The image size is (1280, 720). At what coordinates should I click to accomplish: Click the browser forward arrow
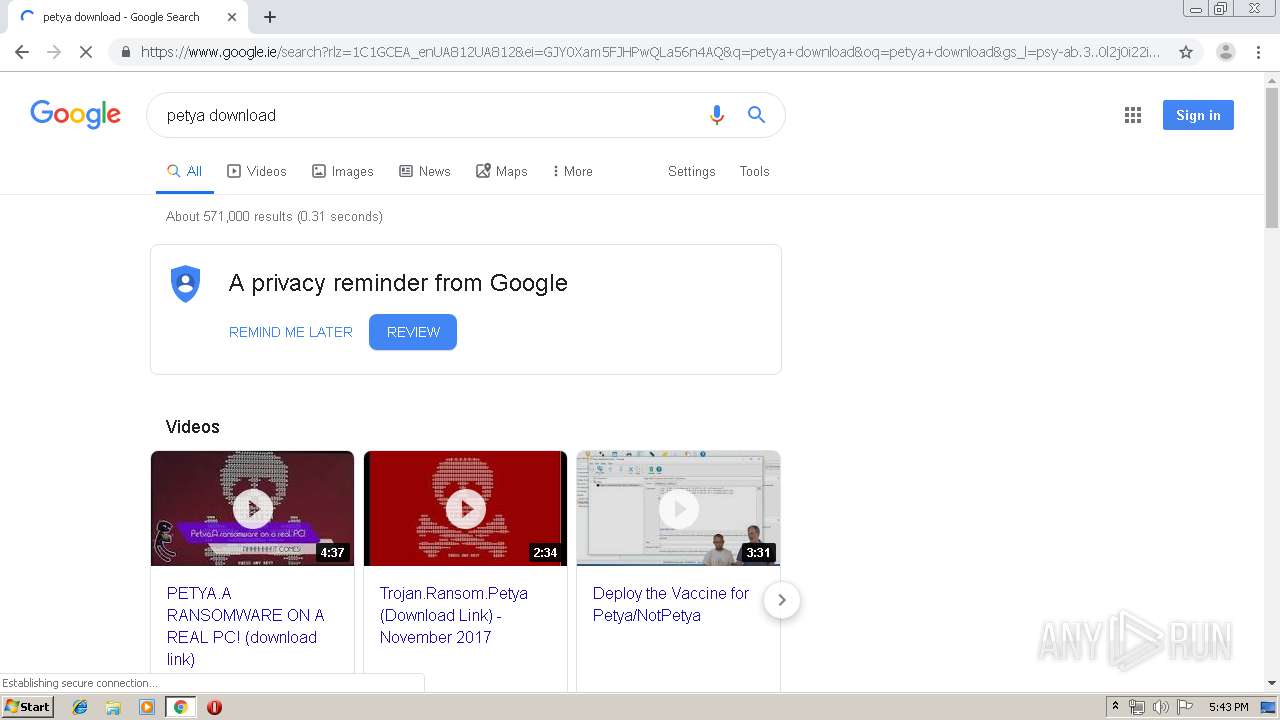point(54,52)
